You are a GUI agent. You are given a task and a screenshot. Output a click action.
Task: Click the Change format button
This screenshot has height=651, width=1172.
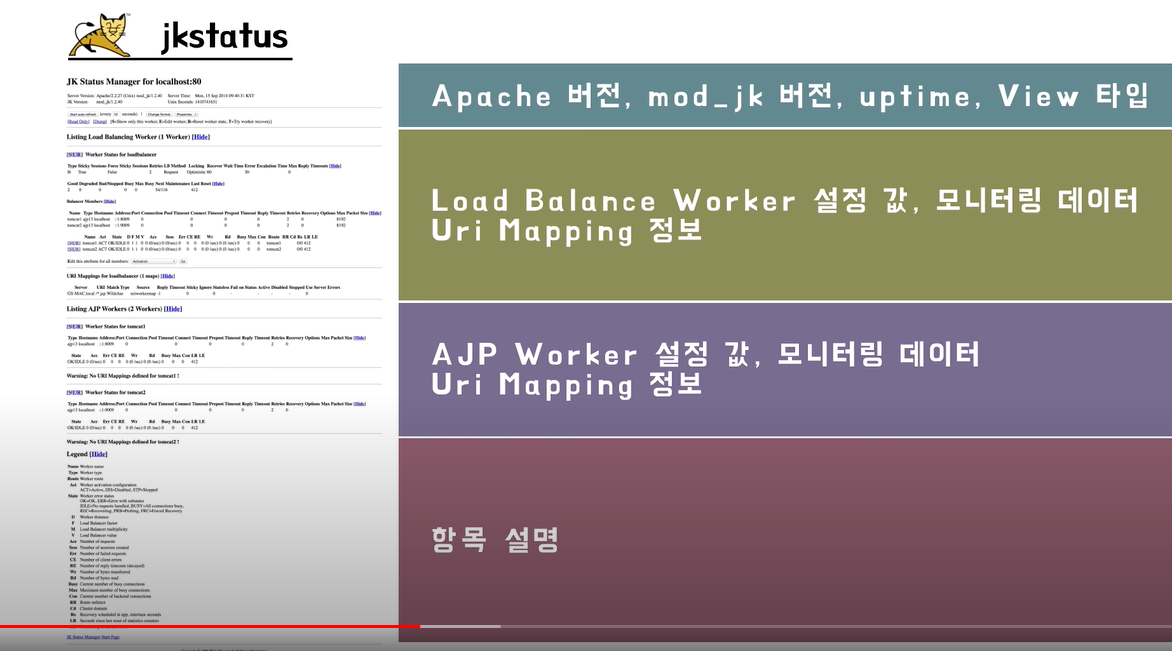coord(159,114)
